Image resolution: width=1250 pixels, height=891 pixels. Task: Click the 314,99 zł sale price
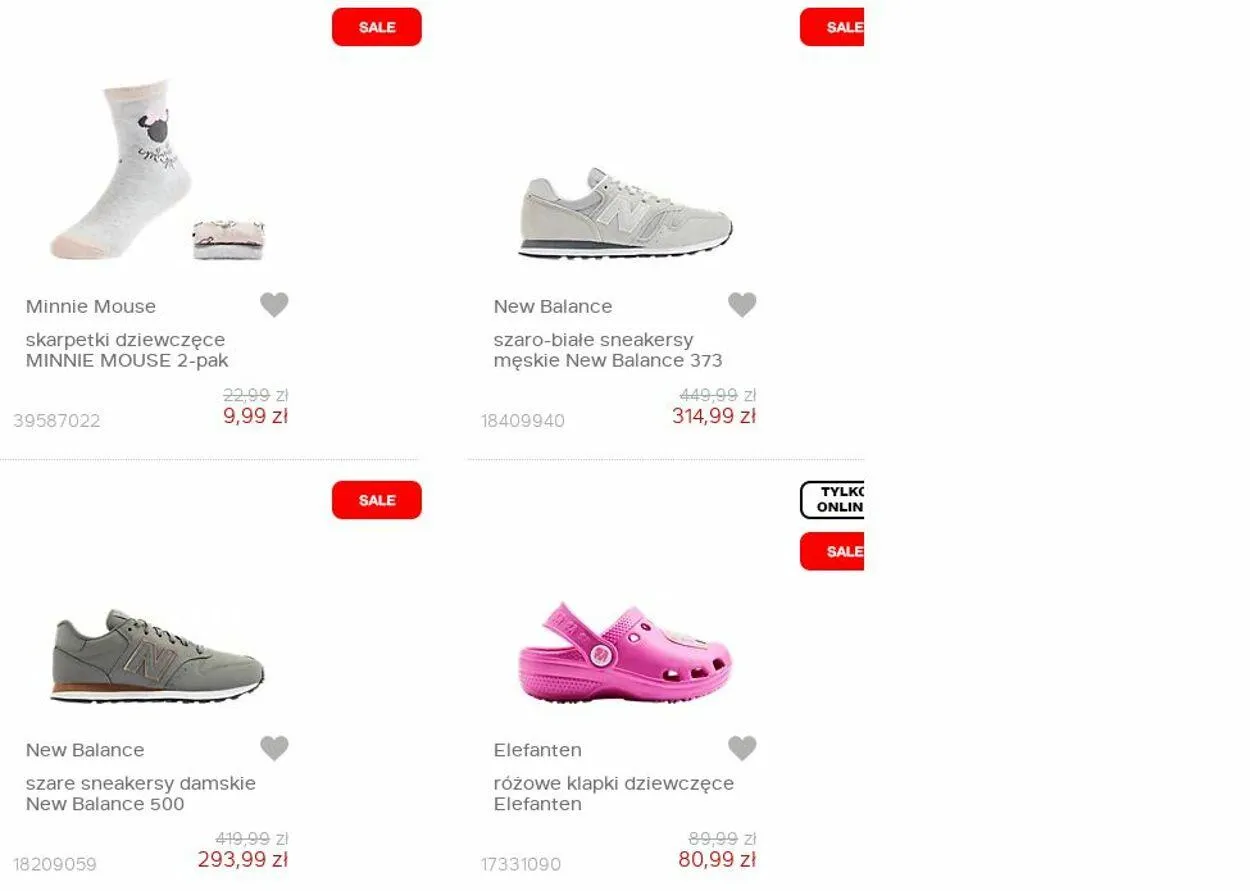coord(713,416)
